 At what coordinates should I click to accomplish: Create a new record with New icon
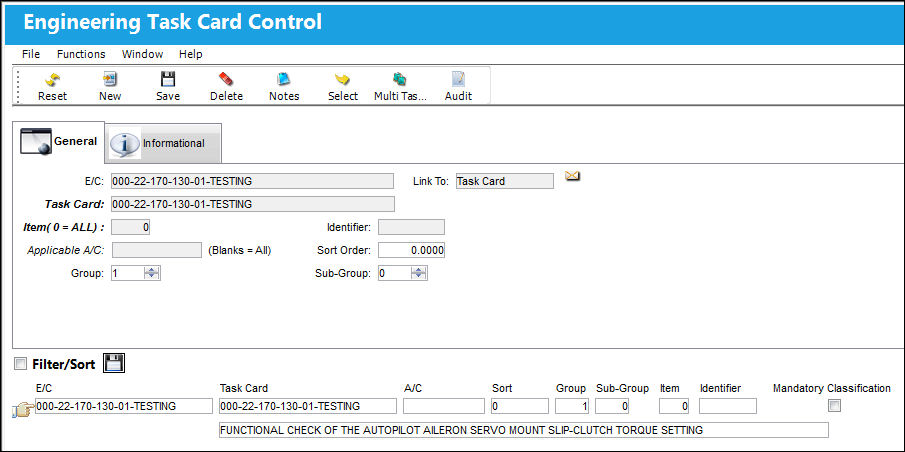[110, 79]
